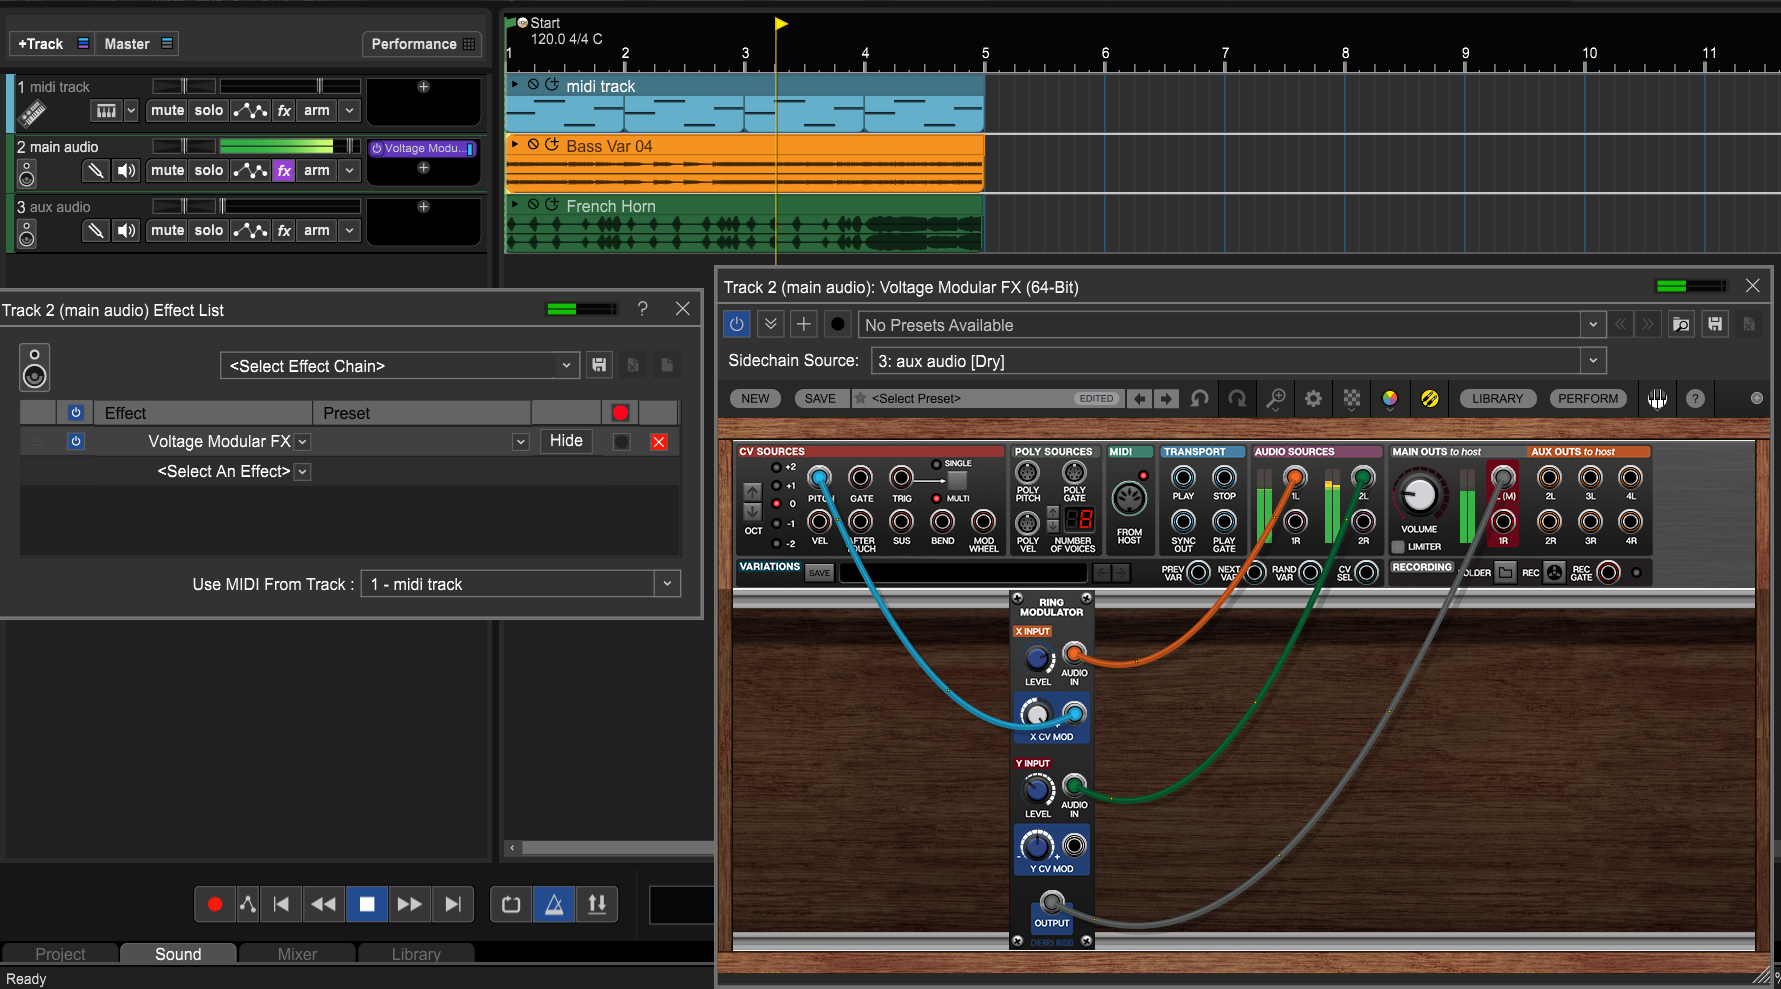Open the settings gear in Voltage Modular
The width and height of the screenshot is (1781, 989).
click(x=1313, y=398)
